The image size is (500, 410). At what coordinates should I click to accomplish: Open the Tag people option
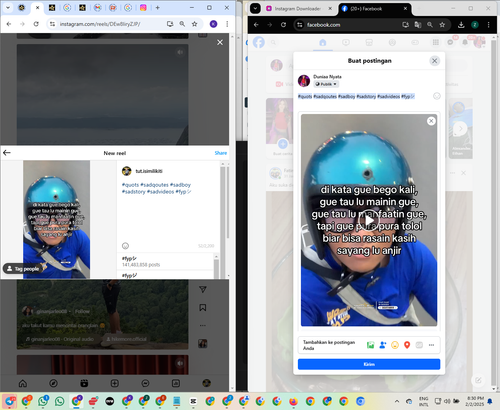click(23, 269)
